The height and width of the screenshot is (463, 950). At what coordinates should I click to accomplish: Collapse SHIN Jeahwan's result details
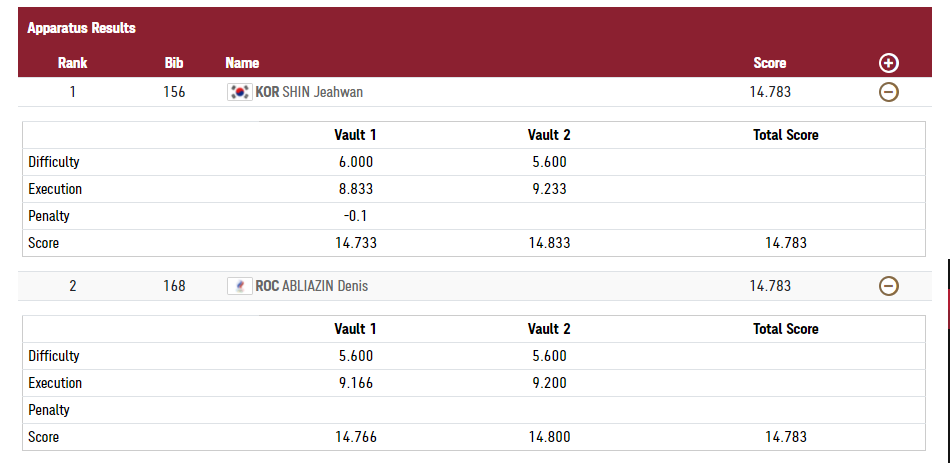point(888,92)
